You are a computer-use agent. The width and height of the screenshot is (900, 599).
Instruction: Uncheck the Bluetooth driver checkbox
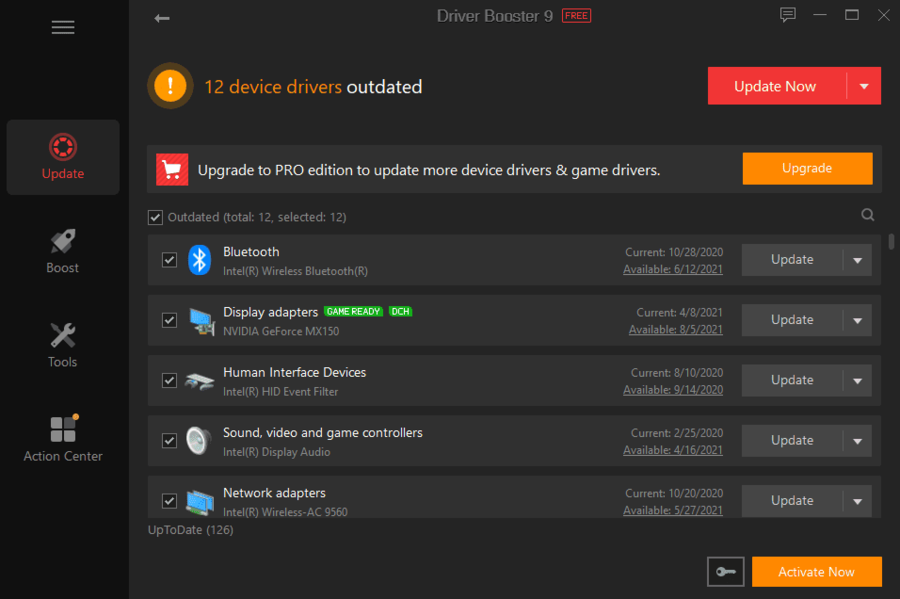(169, 260)
